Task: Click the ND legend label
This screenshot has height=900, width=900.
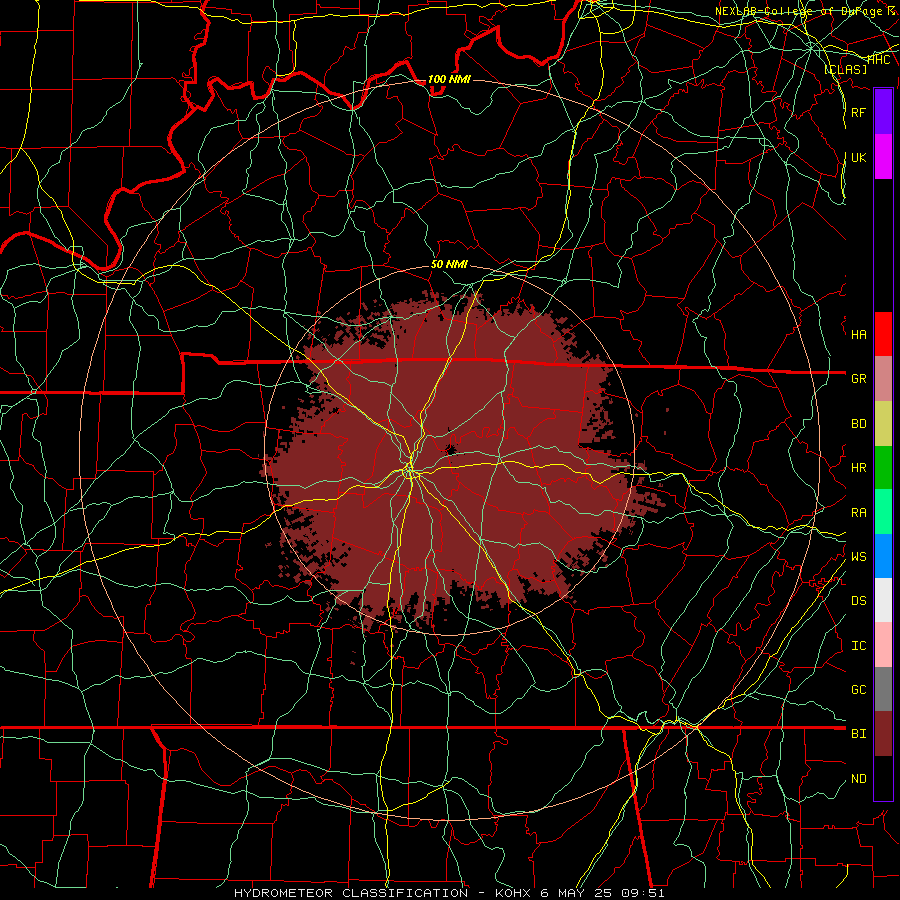Action: click(x=859, y=779)
